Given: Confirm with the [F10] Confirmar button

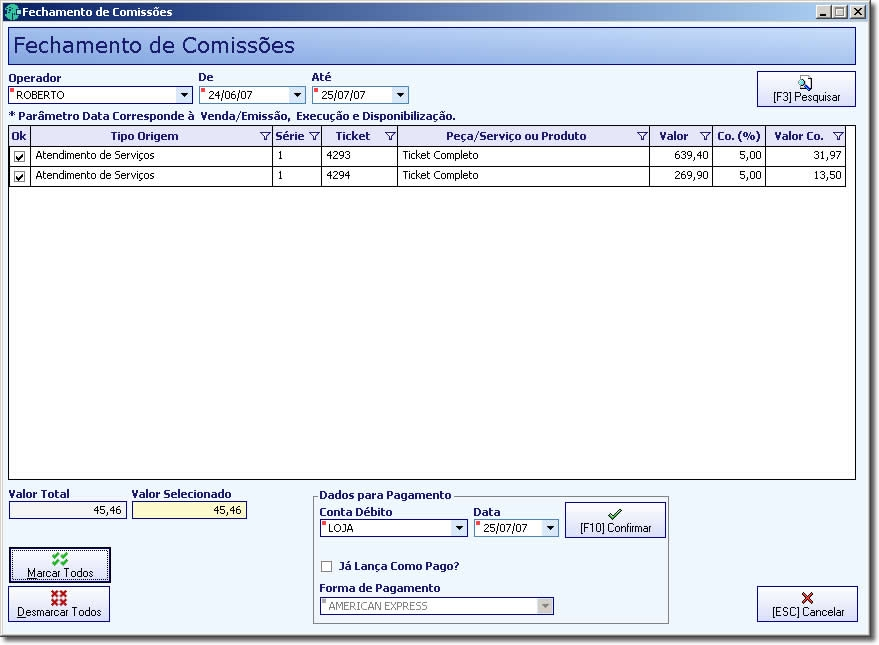Looking at the screenshot, I should tap(616, 520).
